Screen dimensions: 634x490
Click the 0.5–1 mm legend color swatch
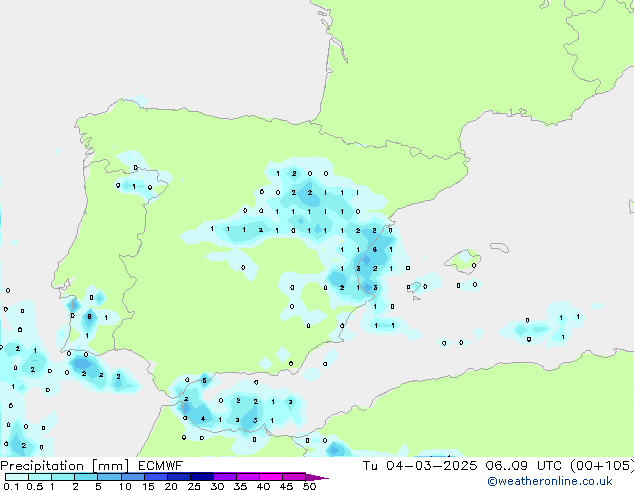[x=40, y=477]
